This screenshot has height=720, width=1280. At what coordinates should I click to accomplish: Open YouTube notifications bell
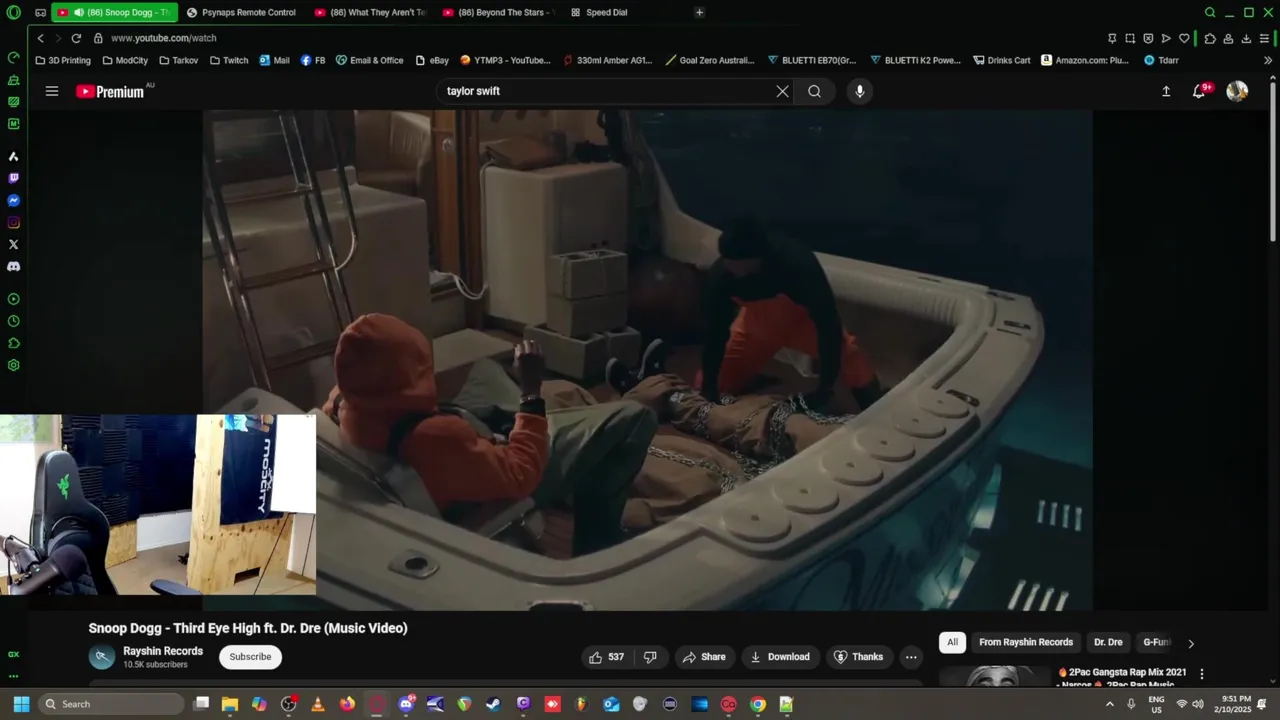click(1199, 91)
